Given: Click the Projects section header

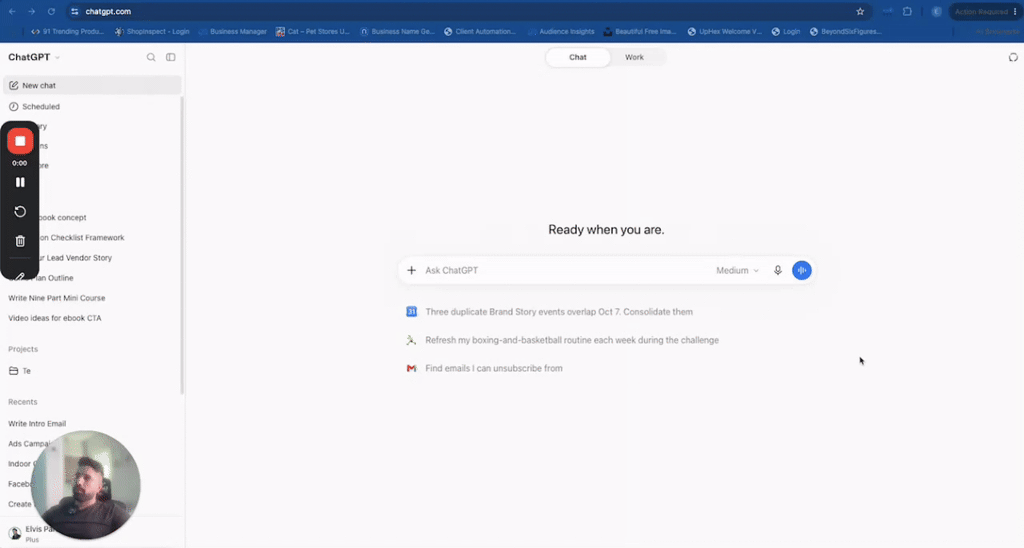Looking at the screenshot, I should click(23, 349).
